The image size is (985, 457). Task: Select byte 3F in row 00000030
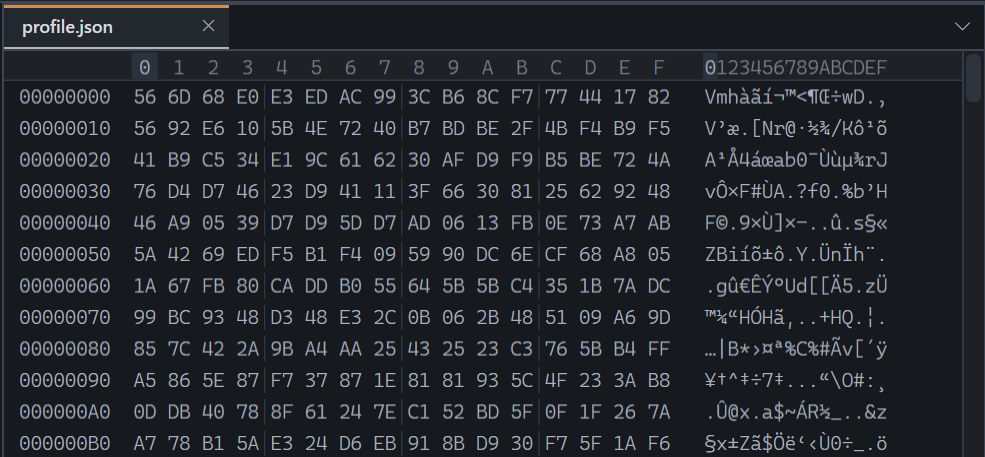(x=418, y=192)
